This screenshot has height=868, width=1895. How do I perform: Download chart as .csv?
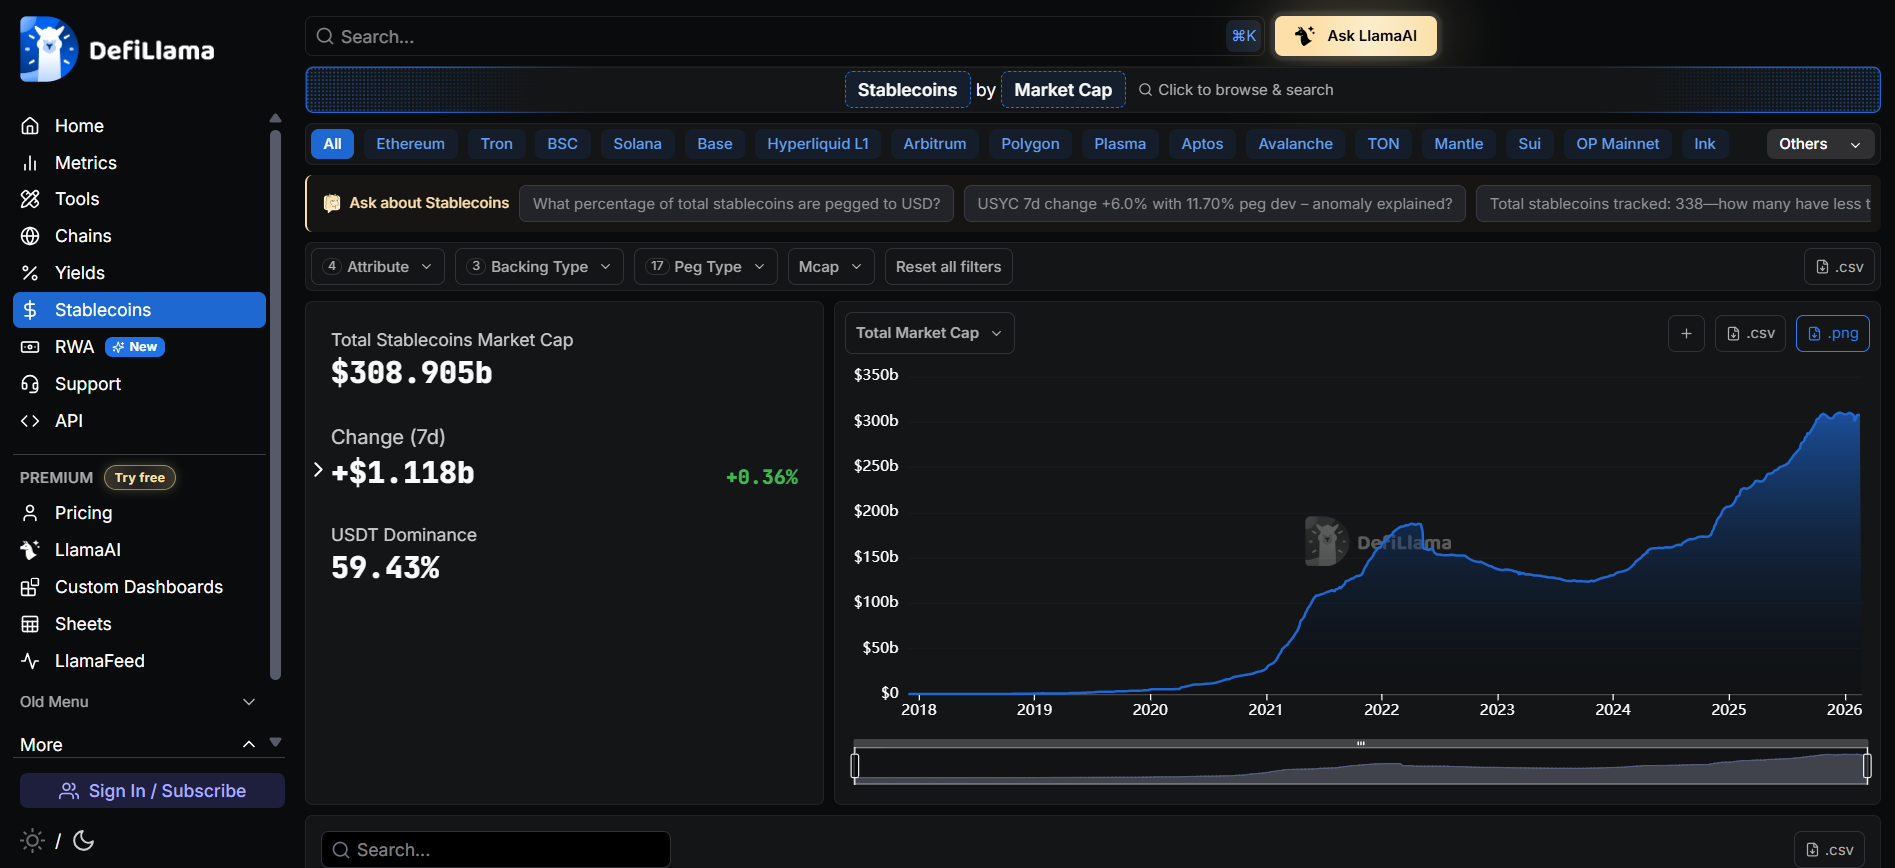(1750, 334)
